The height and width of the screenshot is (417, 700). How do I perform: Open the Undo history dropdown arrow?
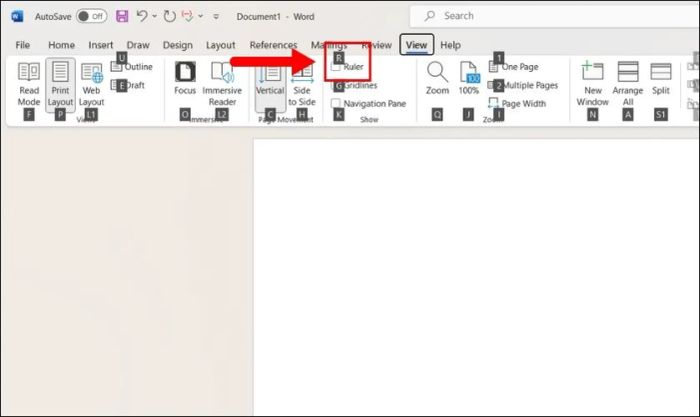click(x=154, y=17)
